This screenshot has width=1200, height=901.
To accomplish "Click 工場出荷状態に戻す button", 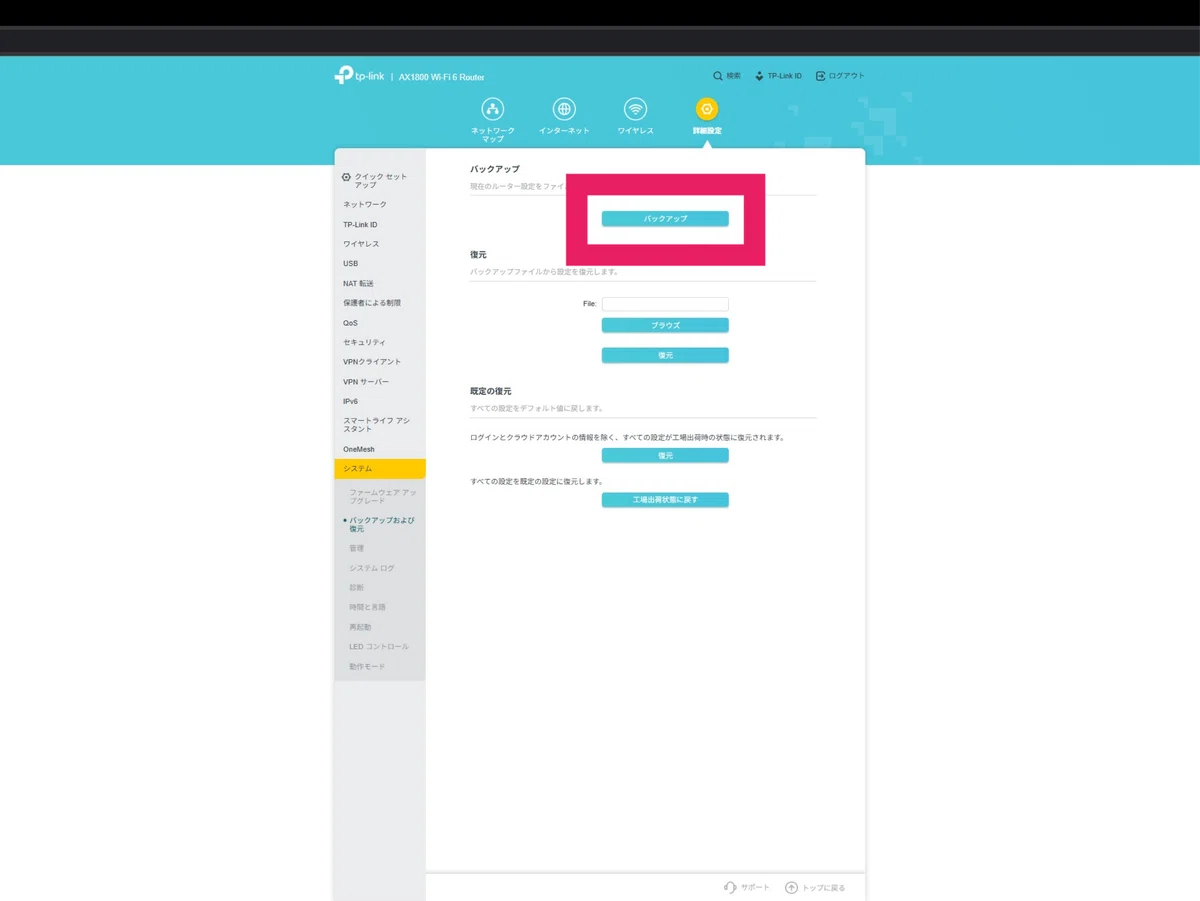I will [665, 499].
